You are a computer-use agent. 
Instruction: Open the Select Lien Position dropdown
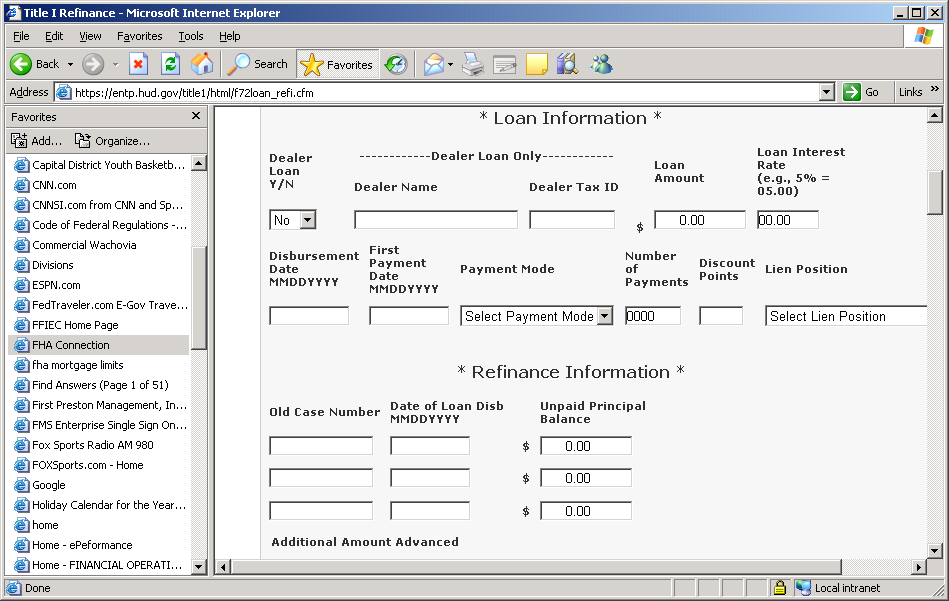coord(846,316)
